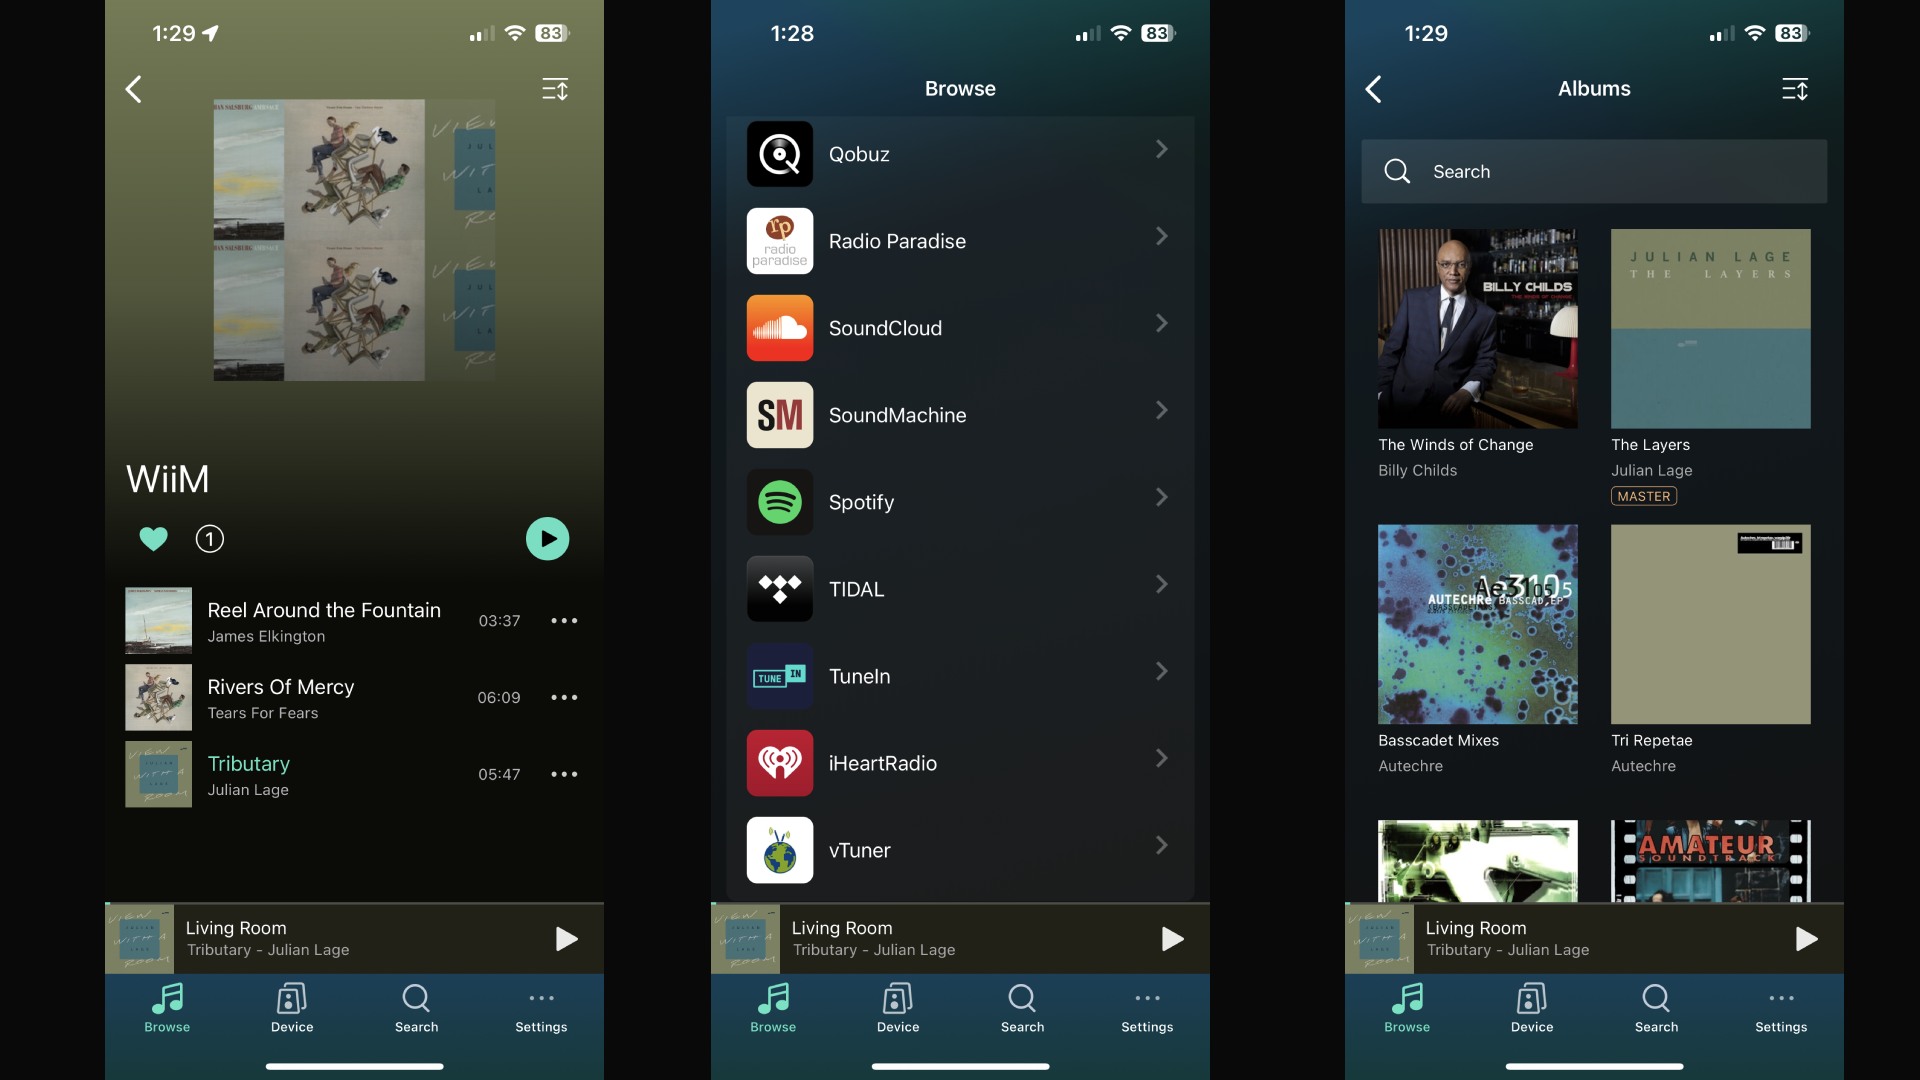
Task: Open the iHeartRadio service
Action: click(960, 764)
